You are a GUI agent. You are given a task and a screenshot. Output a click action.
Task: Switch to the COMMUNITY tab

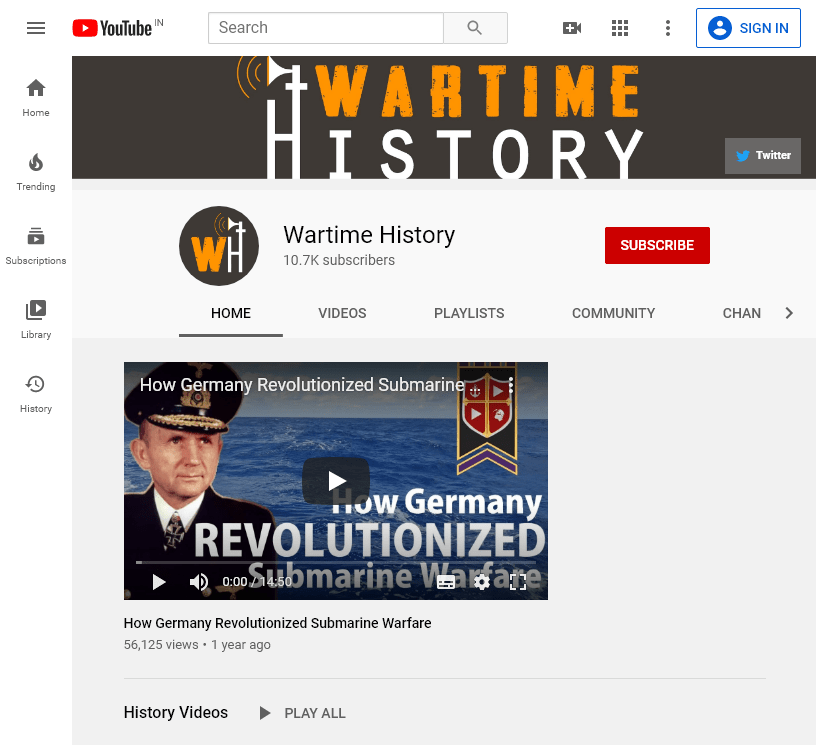[614, 313]
